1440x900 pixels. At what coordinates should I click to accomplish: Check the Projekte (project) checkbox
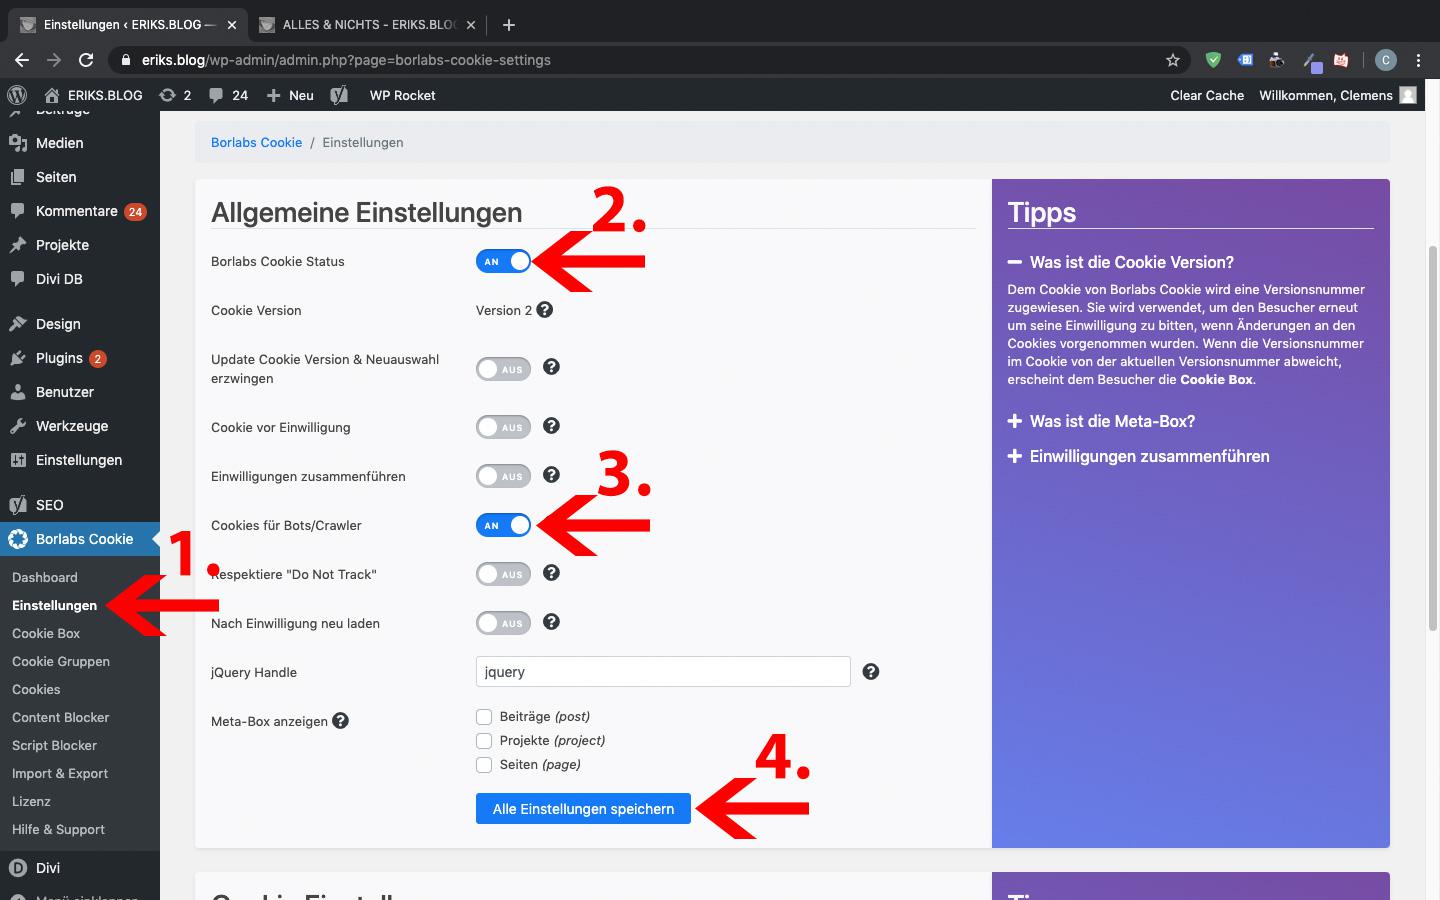(484, 740)
